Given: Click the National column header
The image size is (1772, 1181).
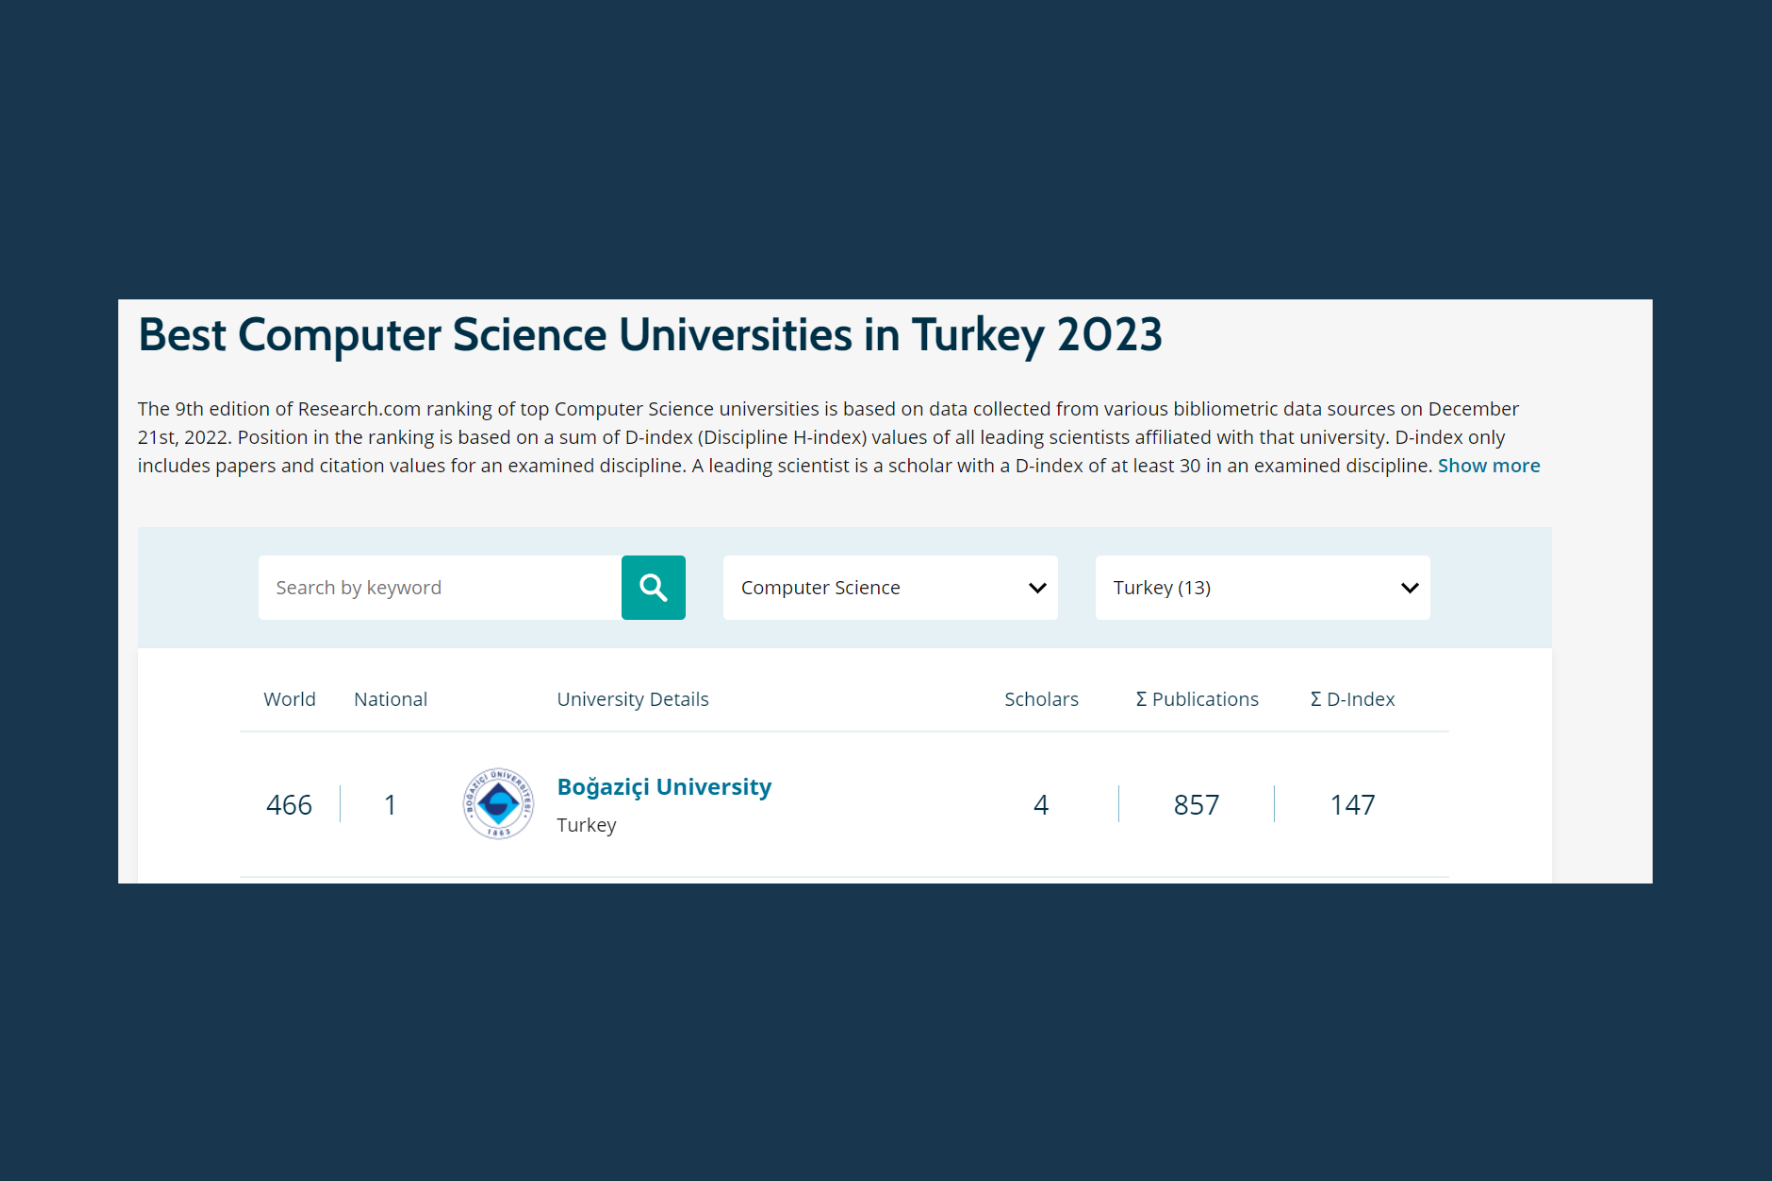Looking at the screenshot, I should point(390,699).
